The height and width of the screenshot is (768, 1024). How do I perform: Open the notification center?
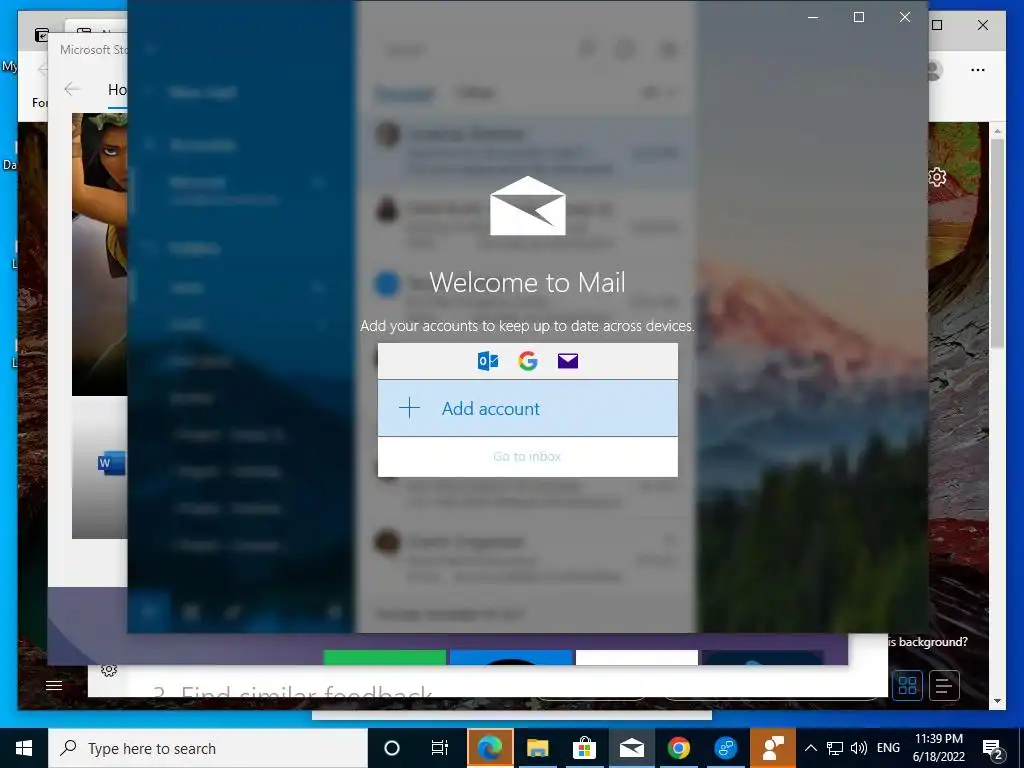[x=993, y=749]
